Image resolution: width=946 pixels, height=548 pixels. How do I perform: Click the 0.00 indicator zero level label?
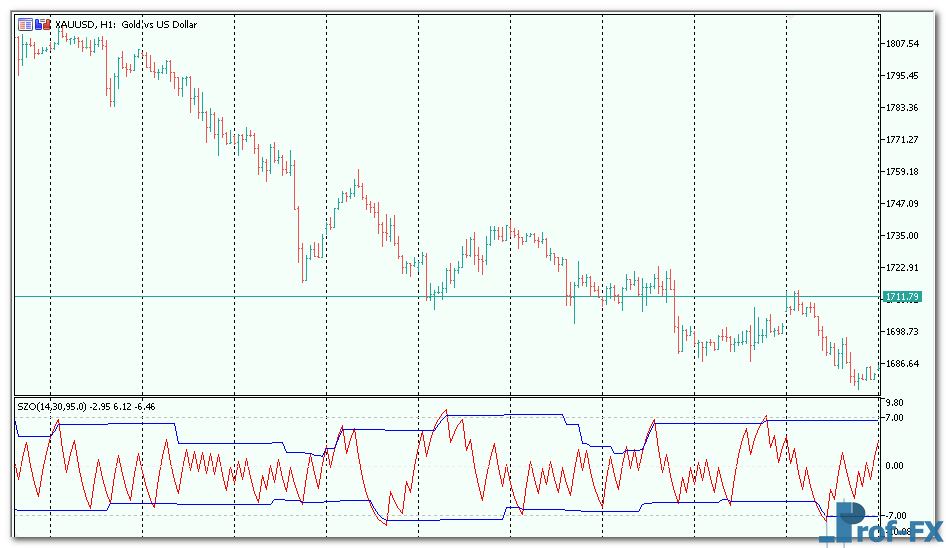click(x=895, y=466)
